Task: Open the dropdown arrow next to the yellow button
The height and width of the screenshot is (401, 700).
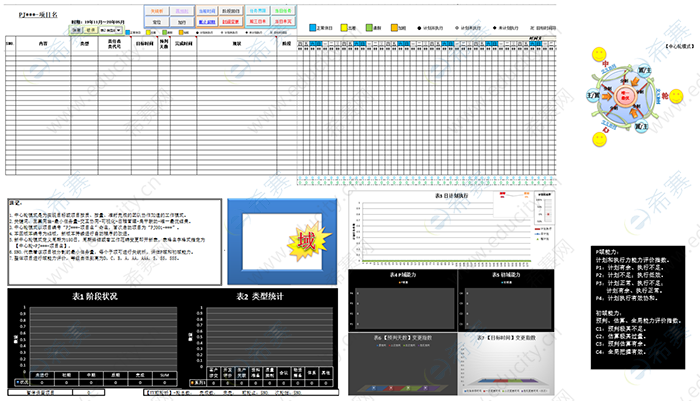Action: point(119,30)
